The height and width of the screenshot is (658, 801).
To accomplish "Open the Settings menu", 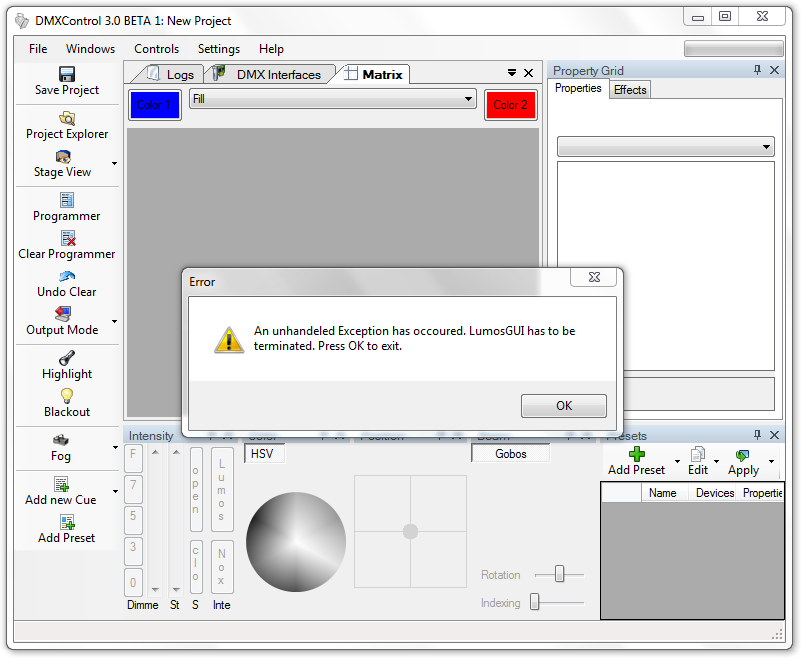I will coord(218,49).
